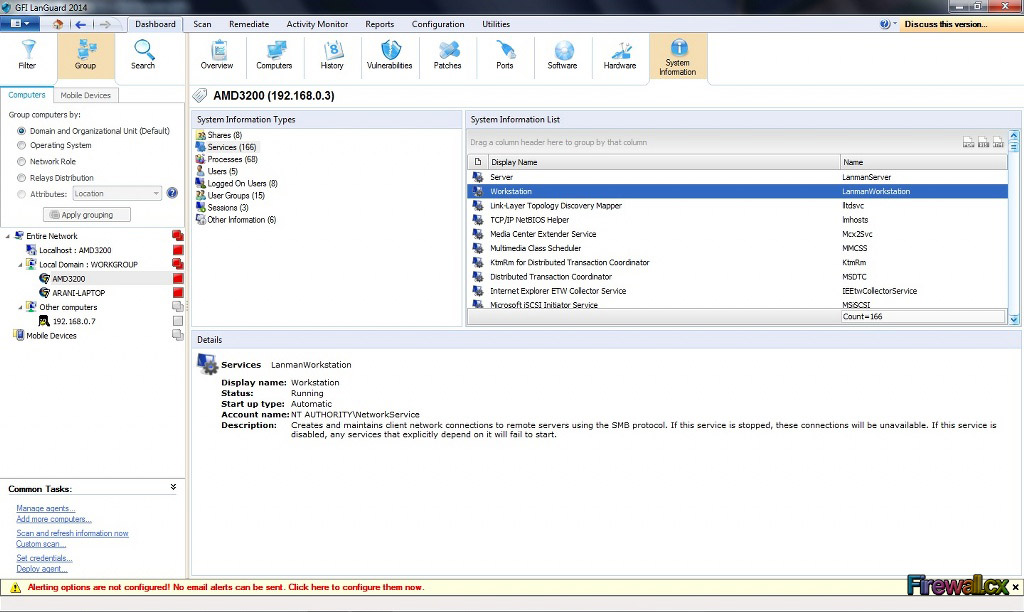Open the Hardware view
Viewport: 1024px width, 612px height.
620,54
